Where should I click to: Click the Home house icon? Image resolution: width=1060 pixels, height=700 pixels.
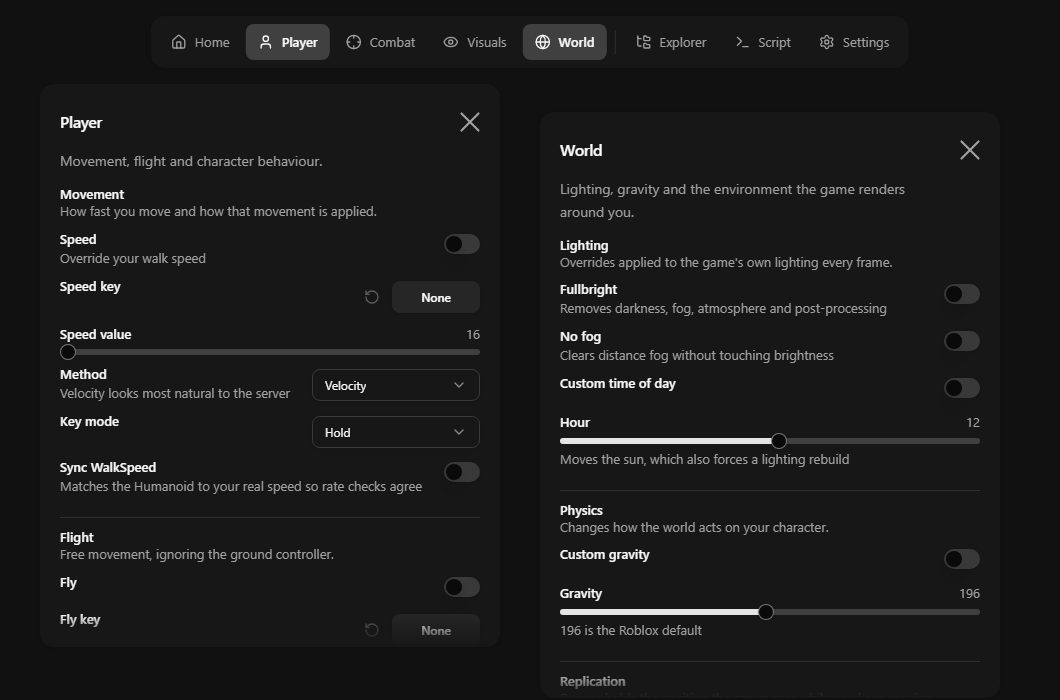coord(178,42)
